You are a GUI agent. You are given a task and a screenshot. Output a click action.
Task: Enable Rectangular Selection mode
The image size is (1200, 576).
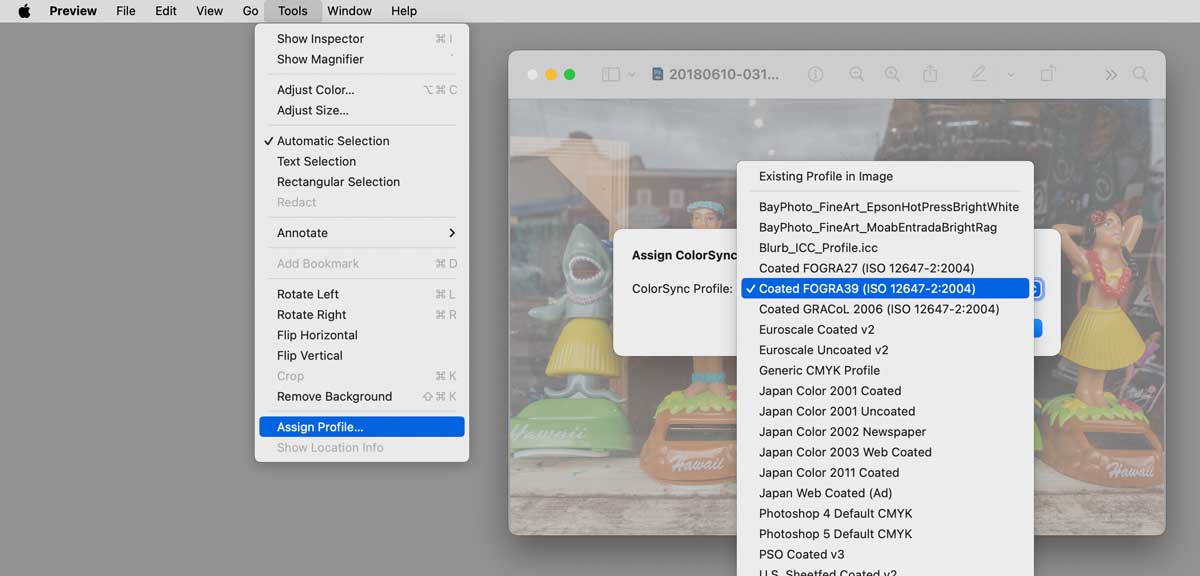[339, 182]
